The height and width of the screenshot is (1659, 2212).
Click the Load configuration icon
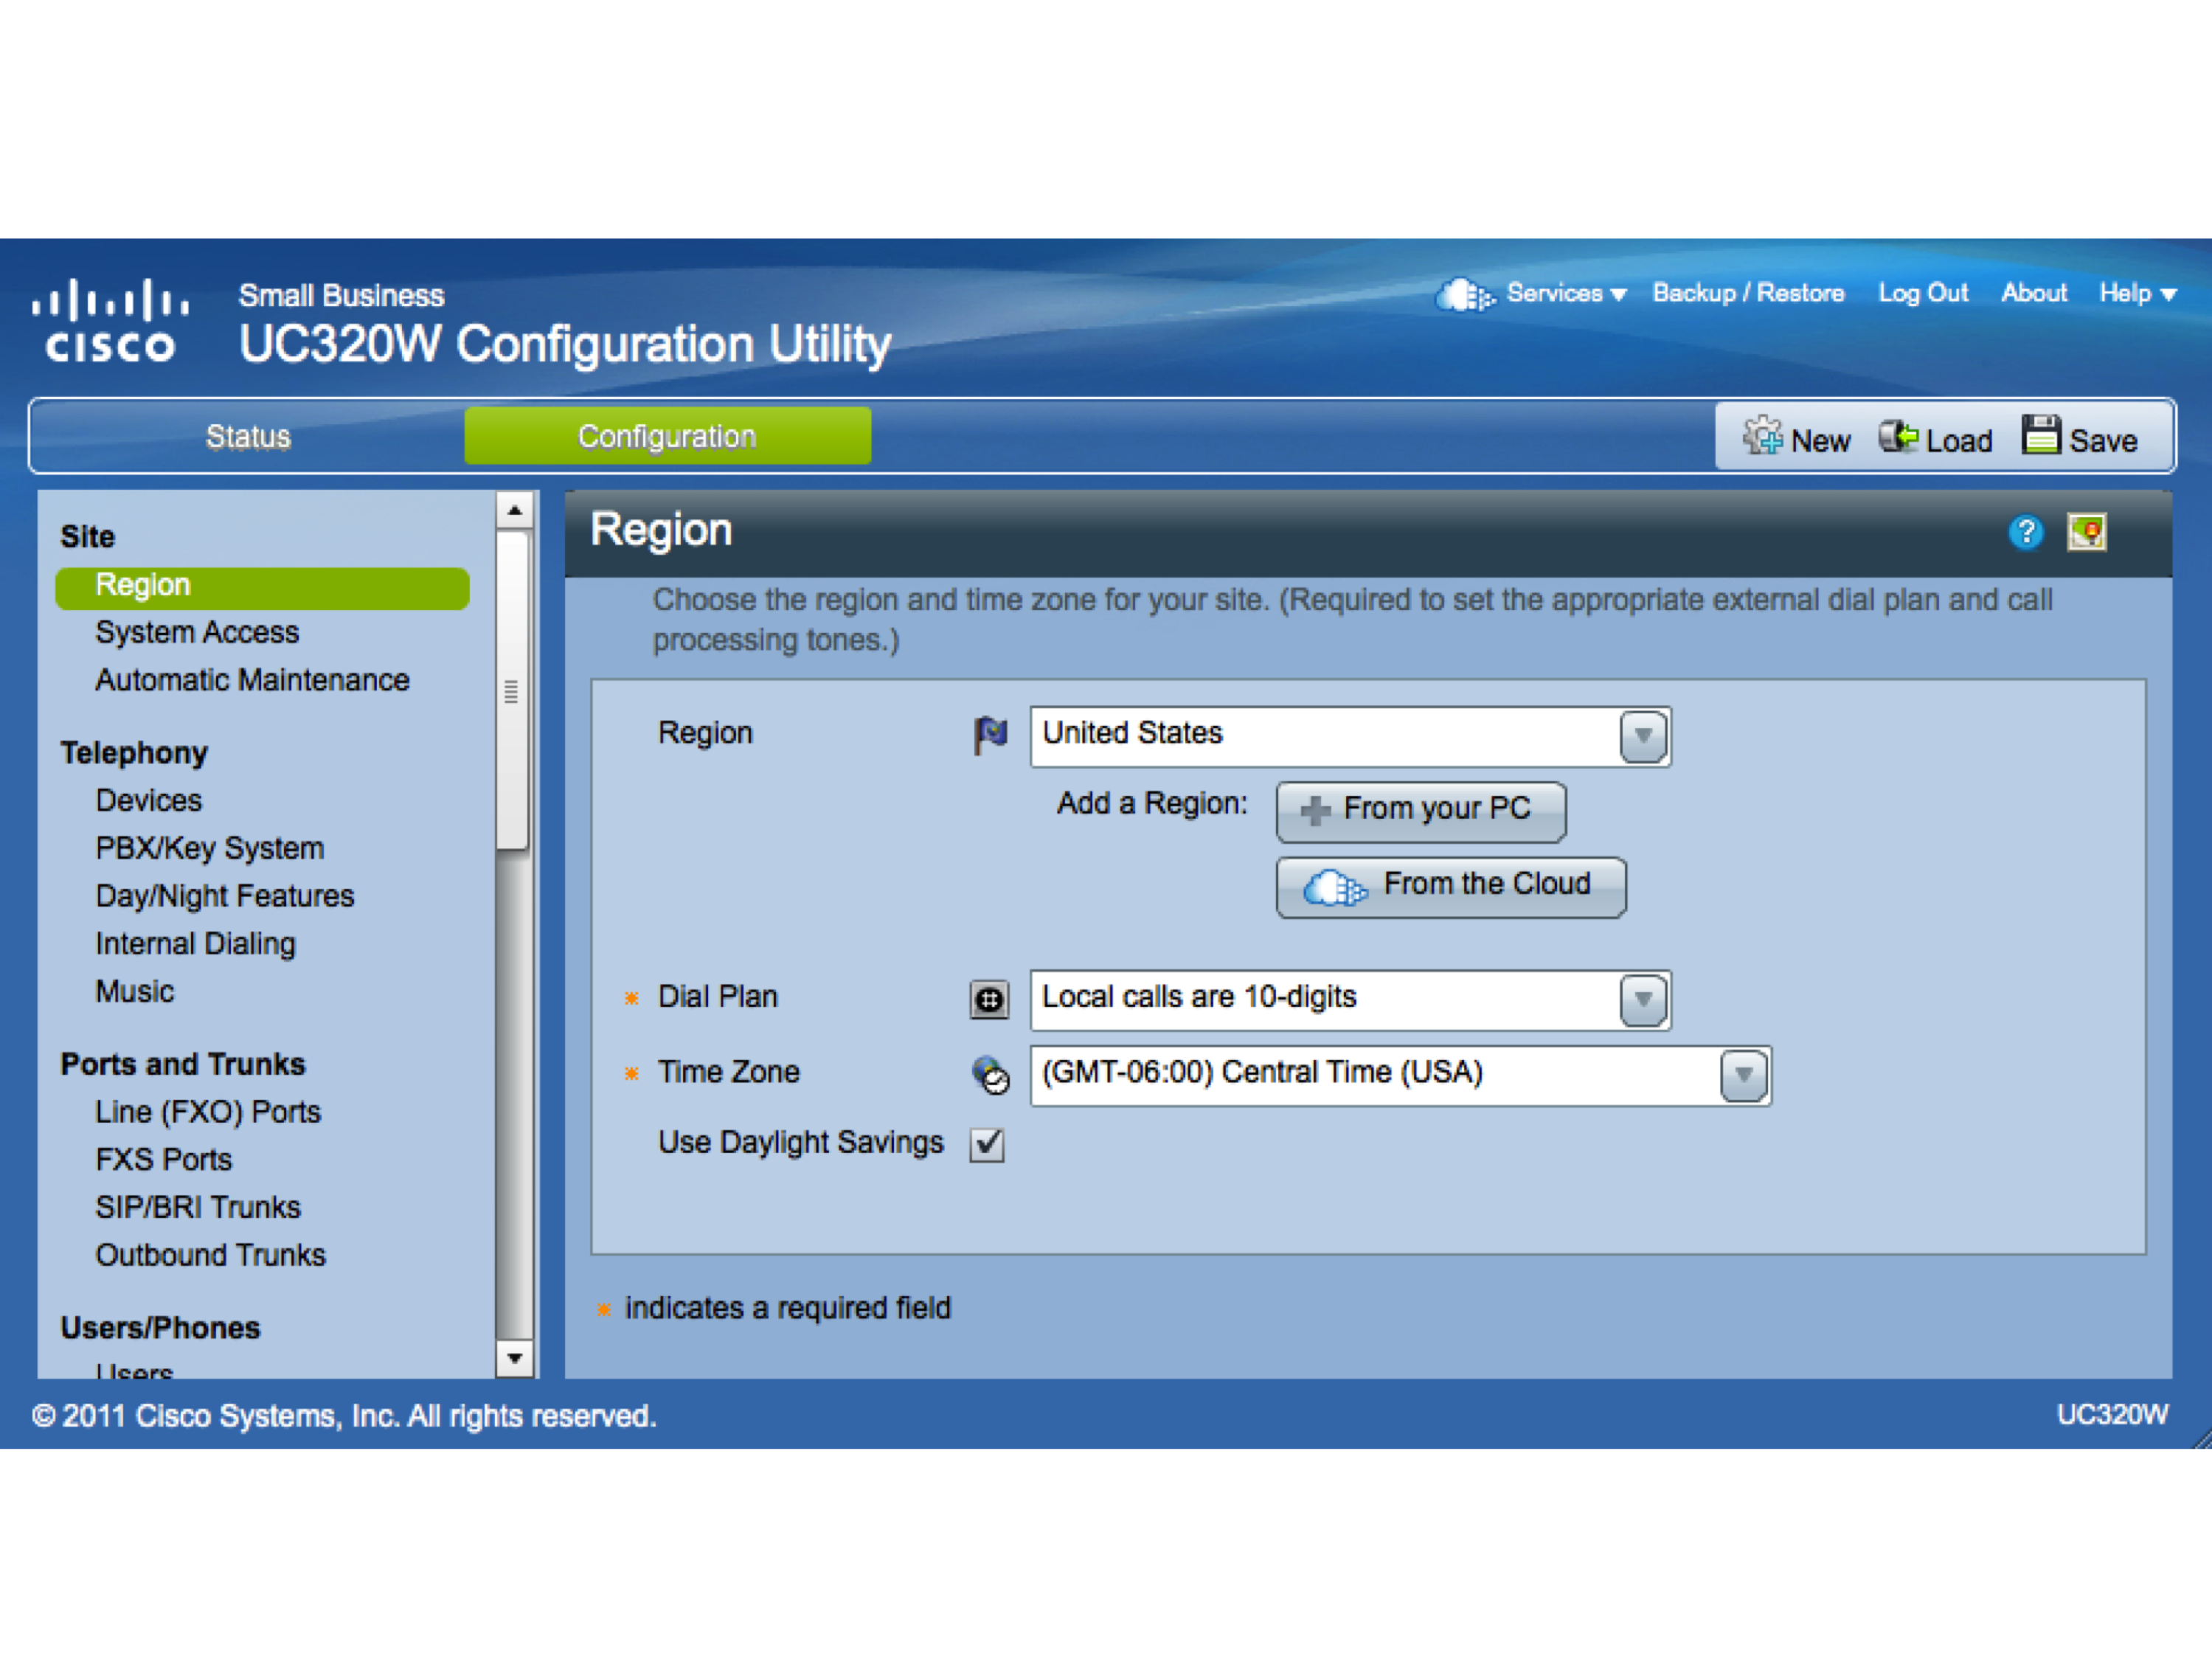tap(1897, 436)
